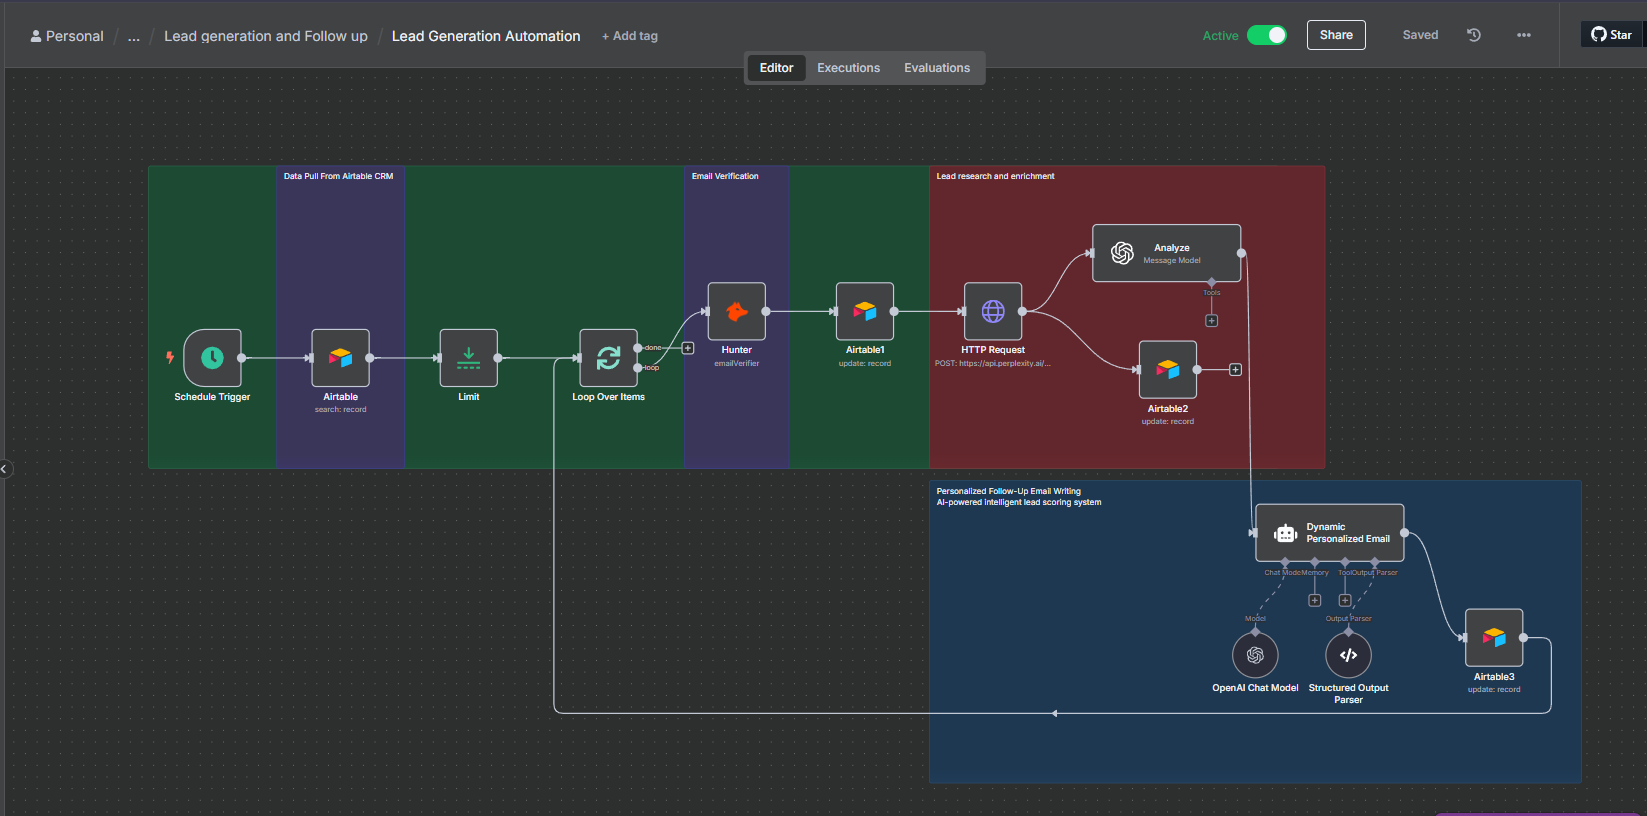Image resolution: width=1647 pixels, height=816 pixels.
Task: Open the three-dot workflow options menu
Action: [1523, 35]
